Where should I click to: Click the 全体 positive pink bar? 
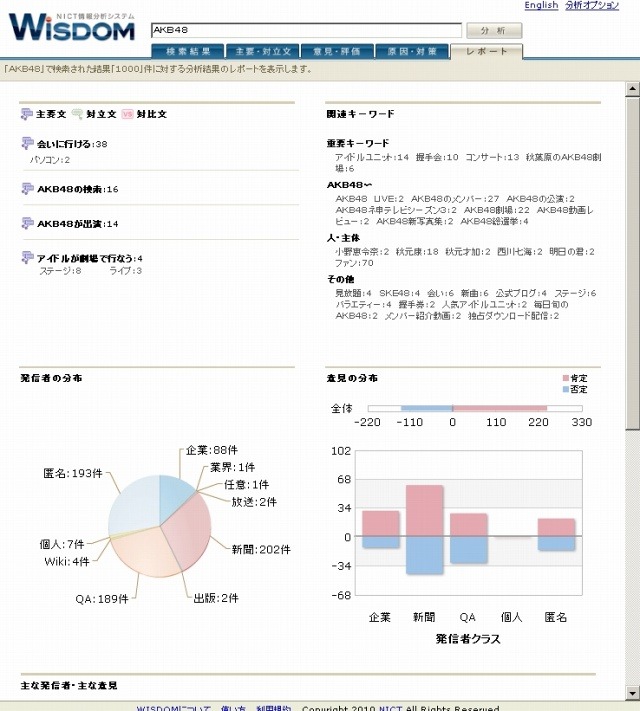click(500, 409)
